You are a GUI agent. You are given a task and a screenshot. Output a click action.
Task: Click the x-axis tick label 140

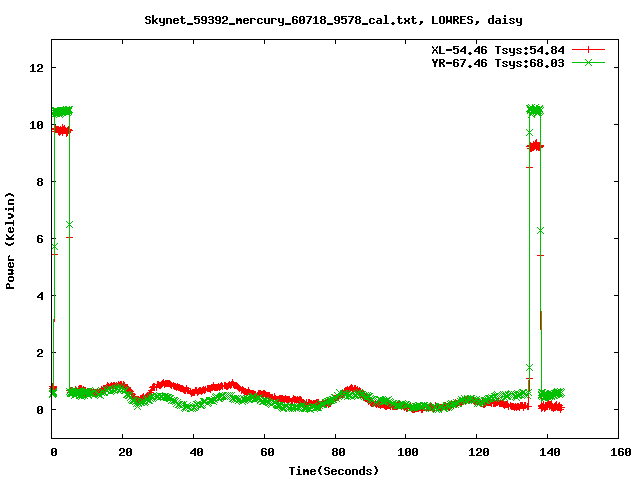[x=550, y=452]
